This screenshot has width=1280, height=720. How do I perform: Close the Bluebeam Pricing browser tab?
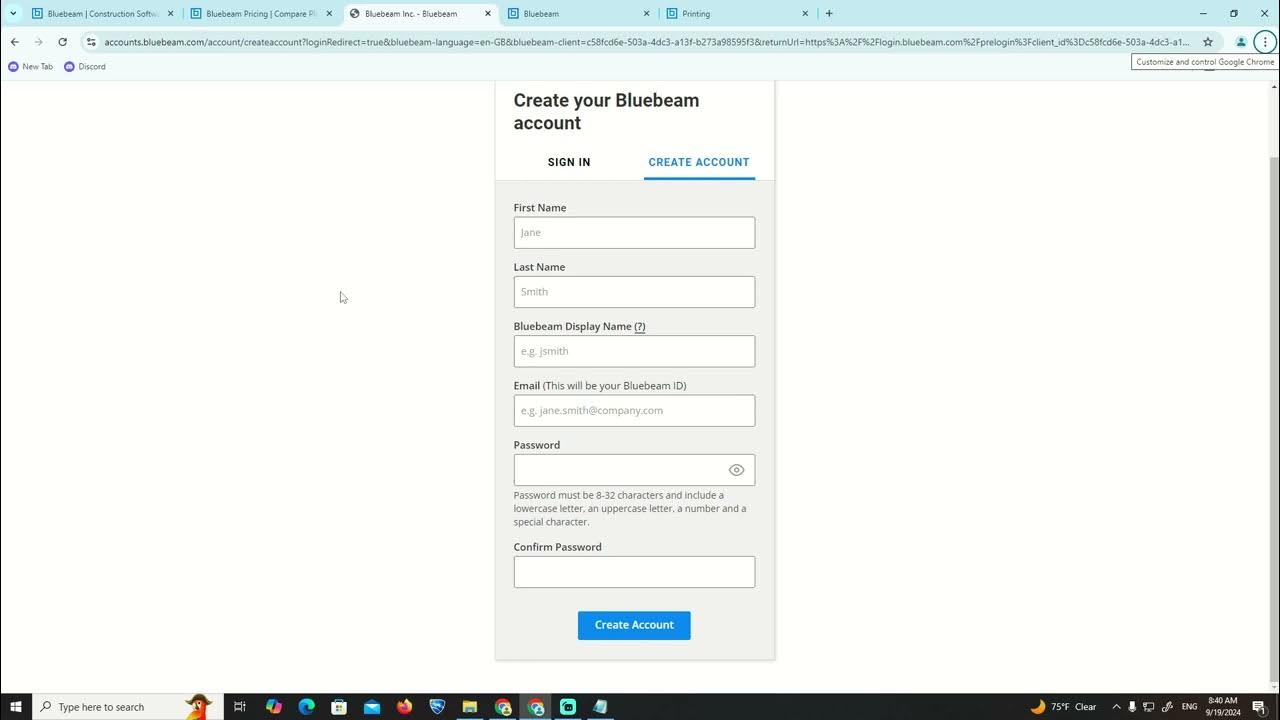pyautogui.click(x=329, y=14)
